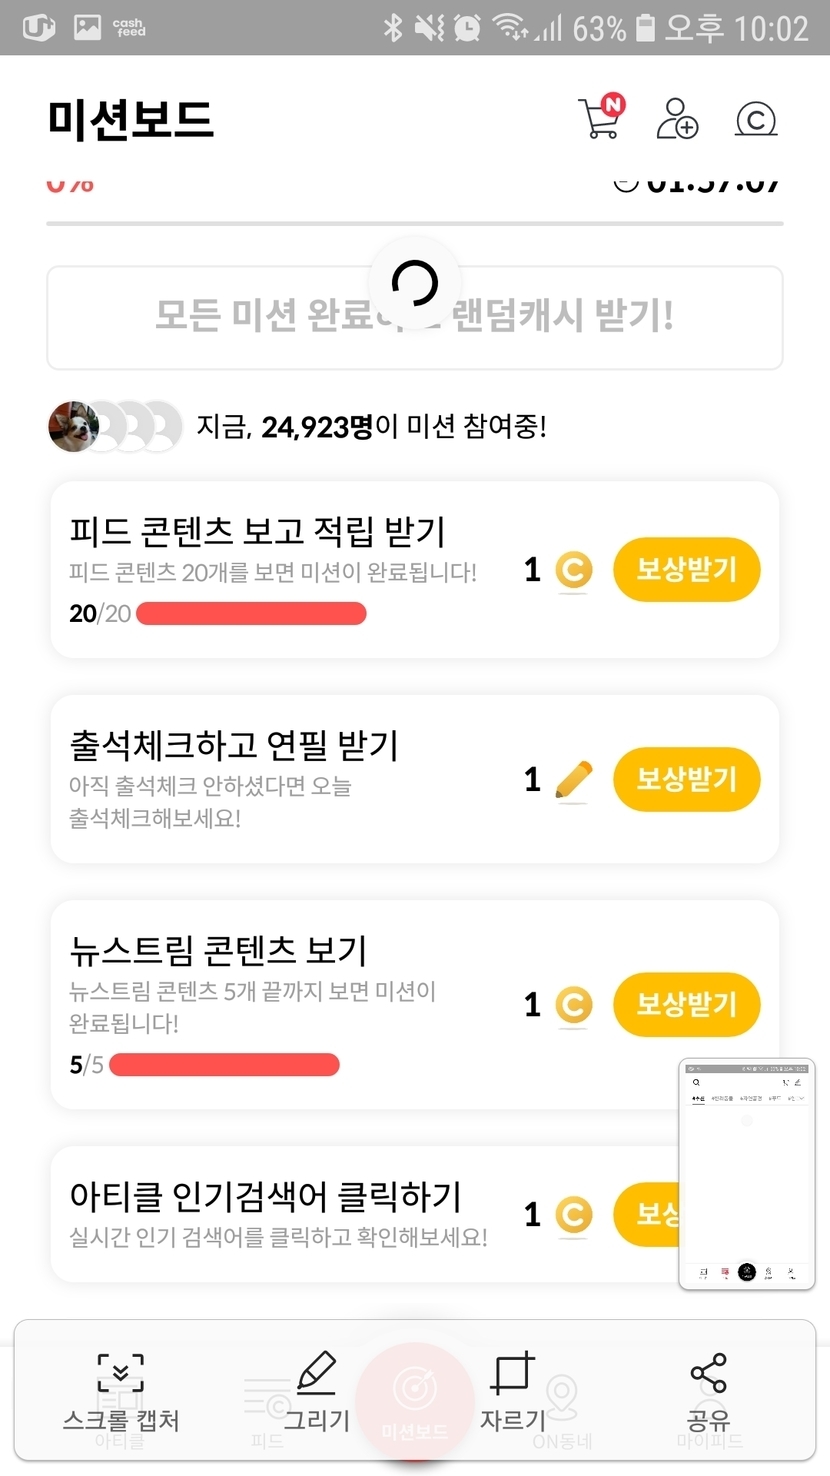Tap the feed content 20/20 progress bar
830x1476 pixels.
tap(251, 614)
